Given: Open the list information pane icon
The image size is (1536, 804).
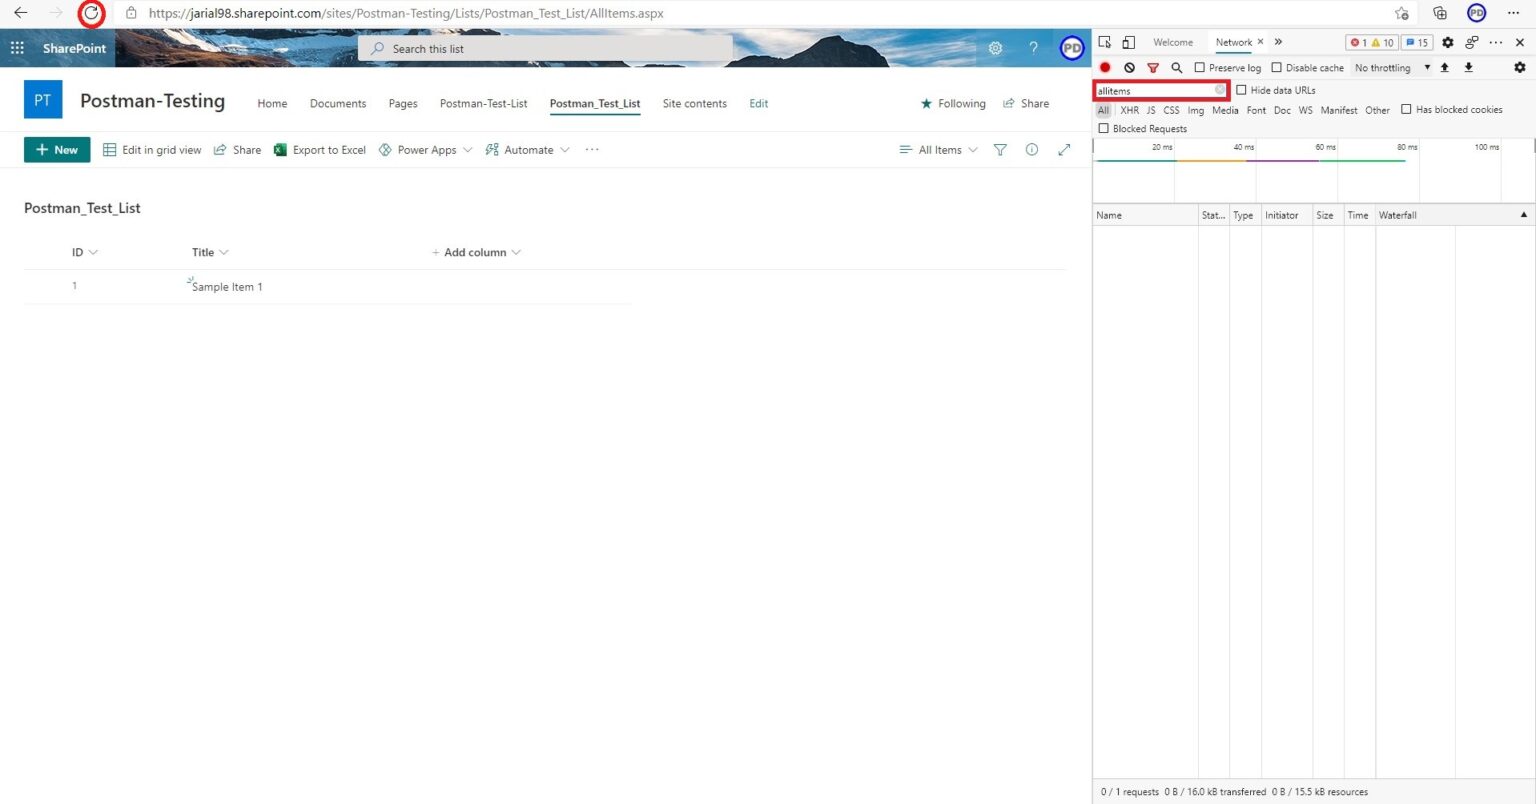Looking at the screenshot, I should pos(1032,150).
